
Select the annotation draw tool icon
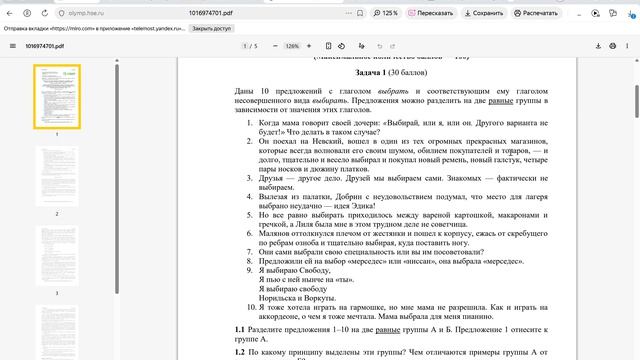(x=361, y=46)
